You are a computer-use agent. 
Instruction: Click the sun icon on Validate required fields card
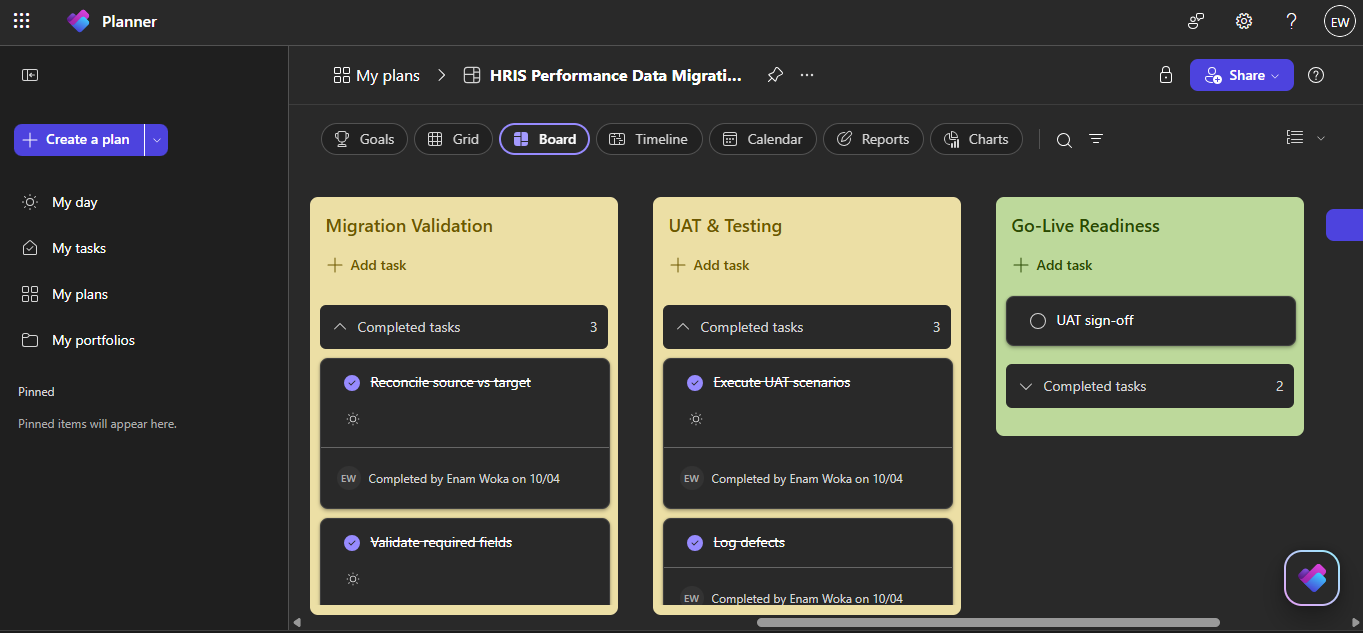[x=352, y=579]
